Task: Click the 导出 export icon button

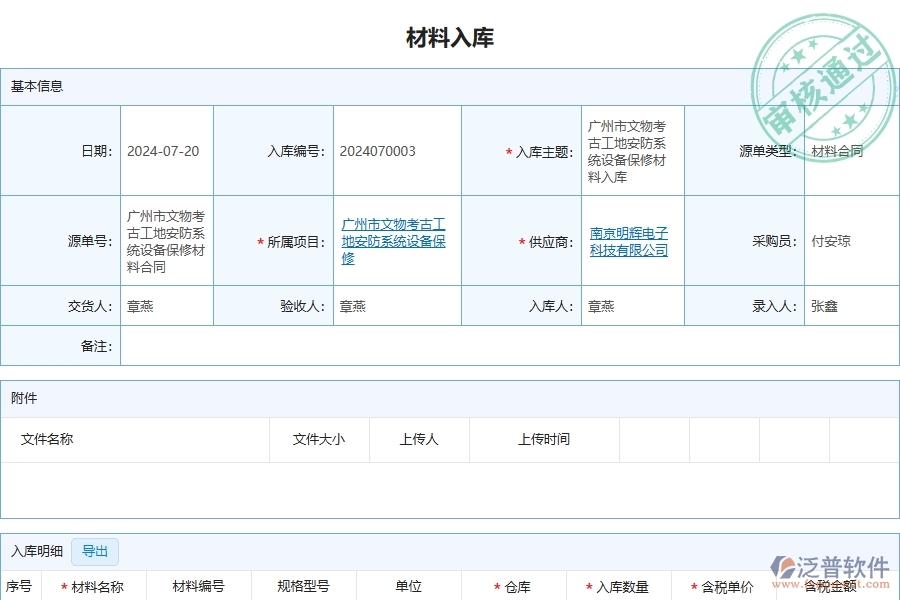Action: [94, 551]
